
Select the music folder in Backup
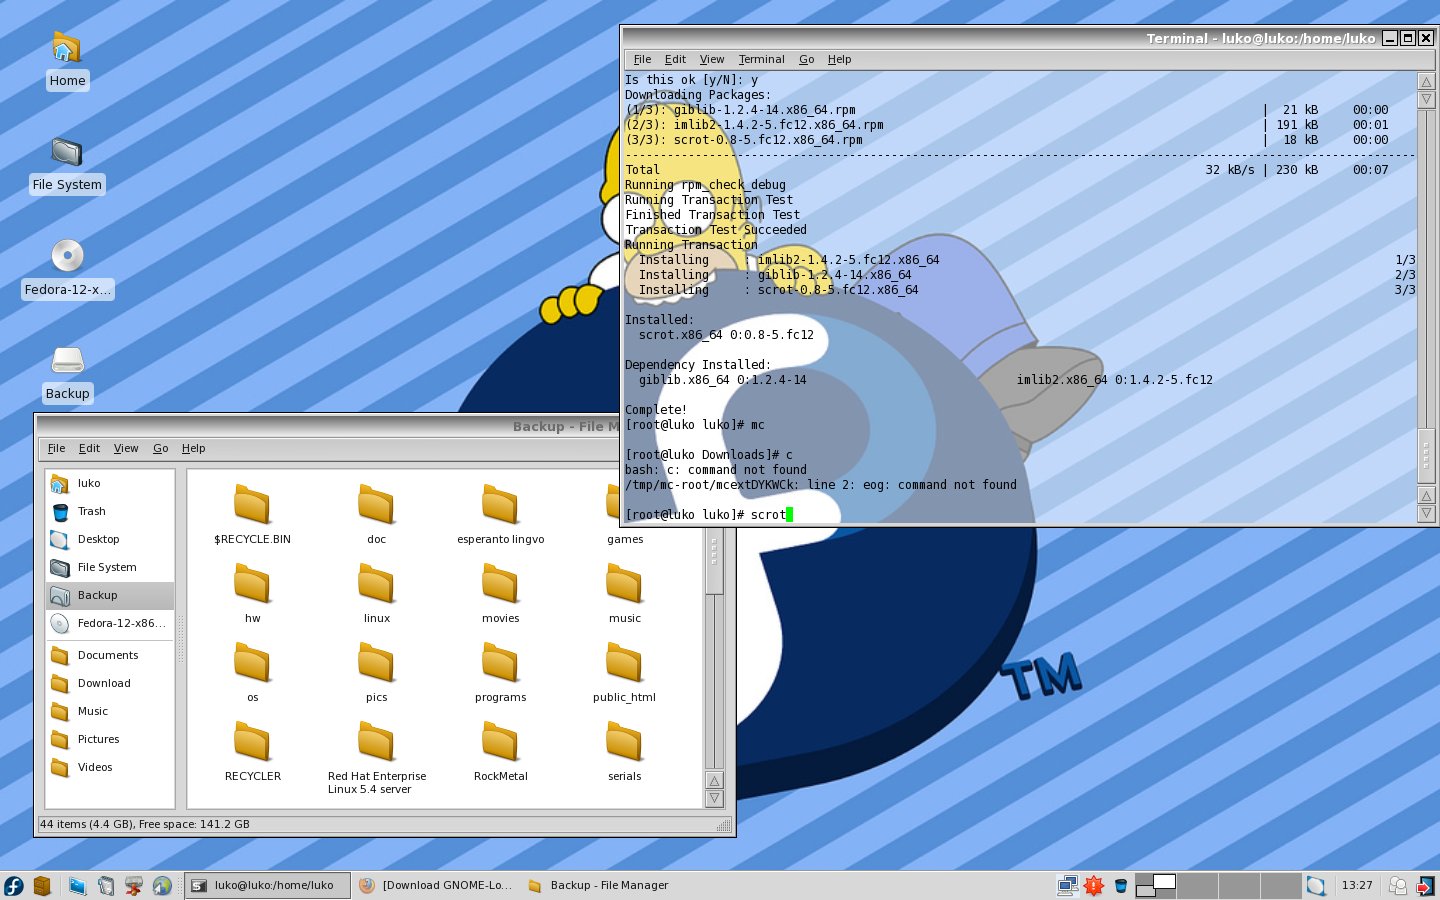coord(624,593)
